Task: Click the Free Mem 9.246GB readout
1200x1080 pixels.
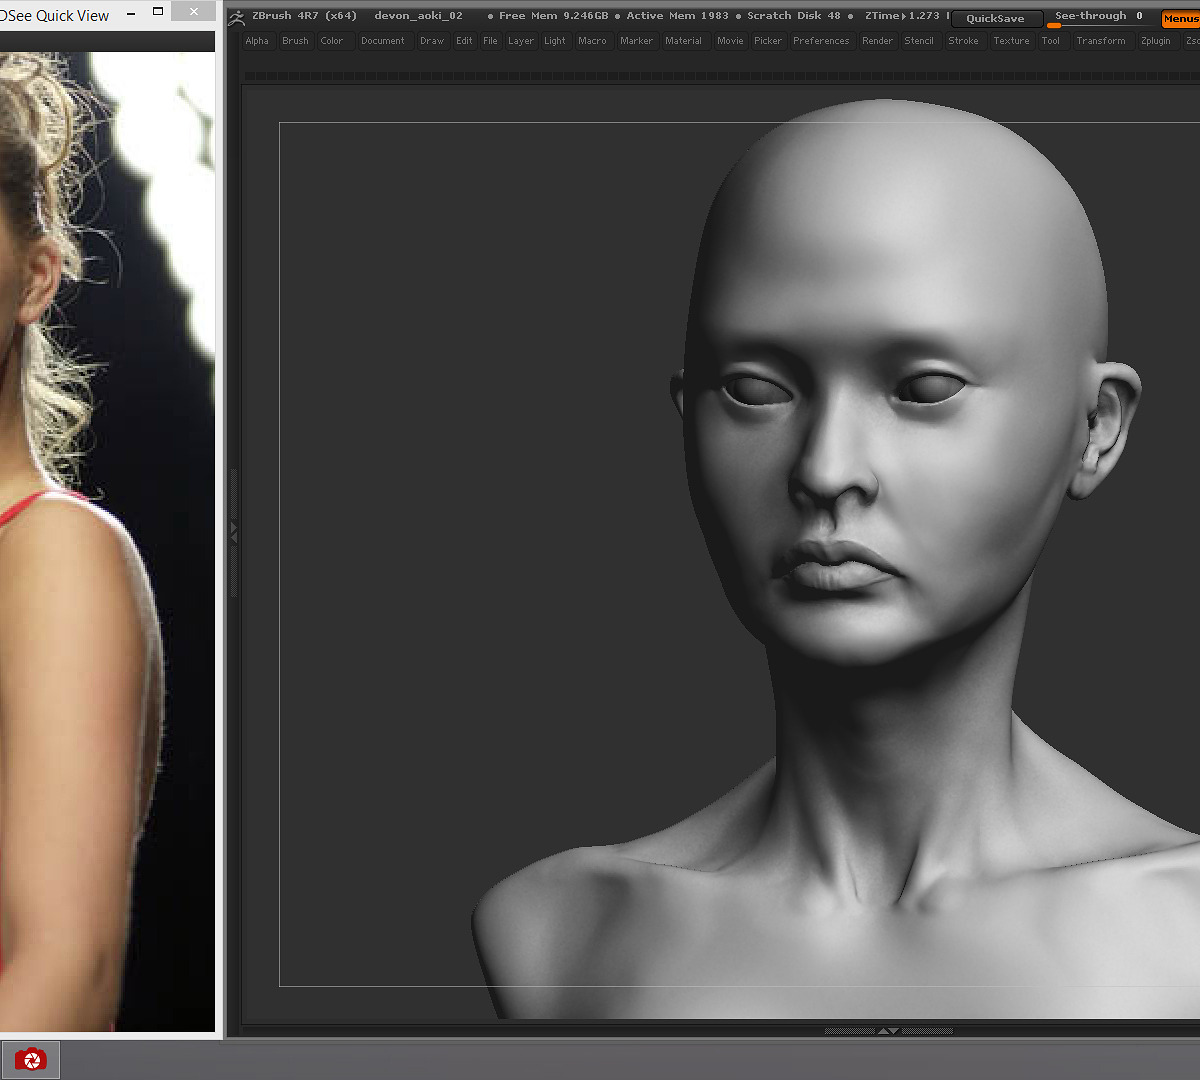Action: tap(553, 16)
